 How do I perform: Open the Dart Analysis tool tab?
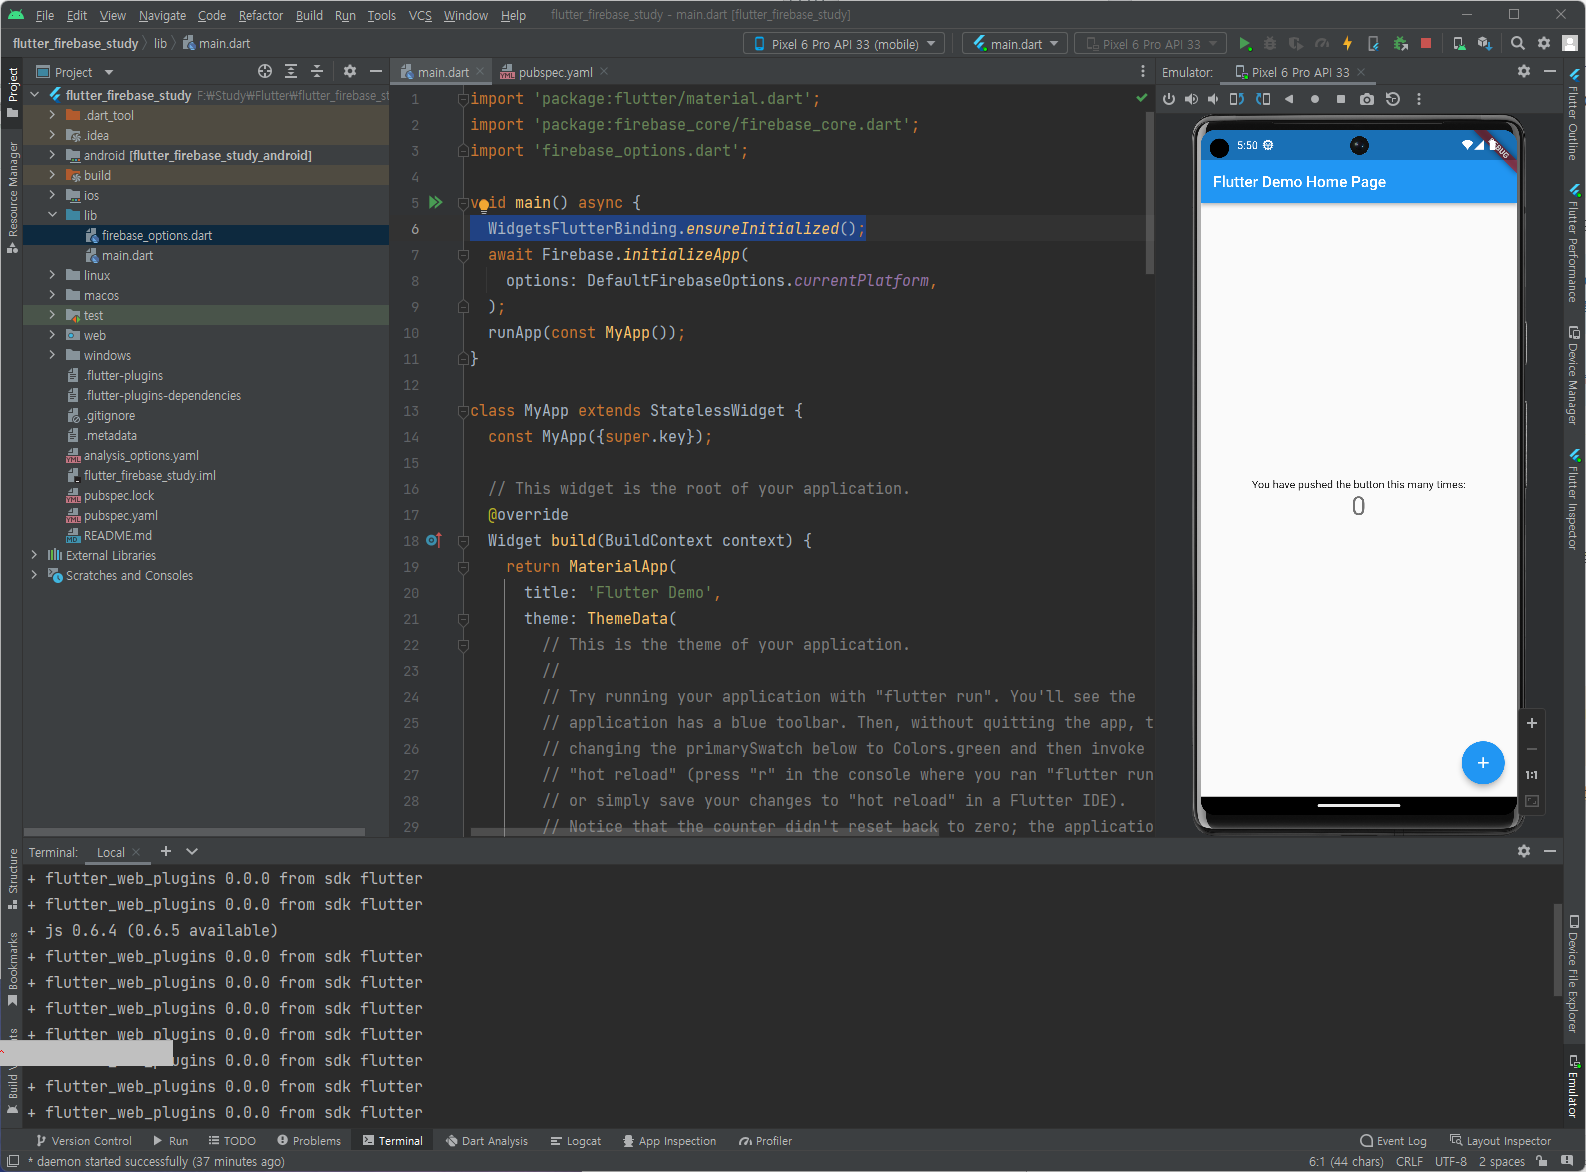click(x=487, y=1141)
